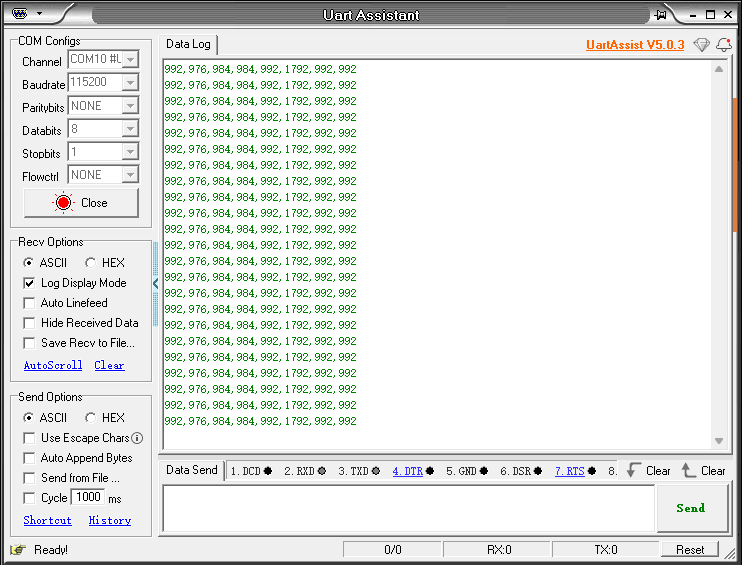The image size is (742, 565).
Task: Click the window resize grip
Action: point(730,553)
